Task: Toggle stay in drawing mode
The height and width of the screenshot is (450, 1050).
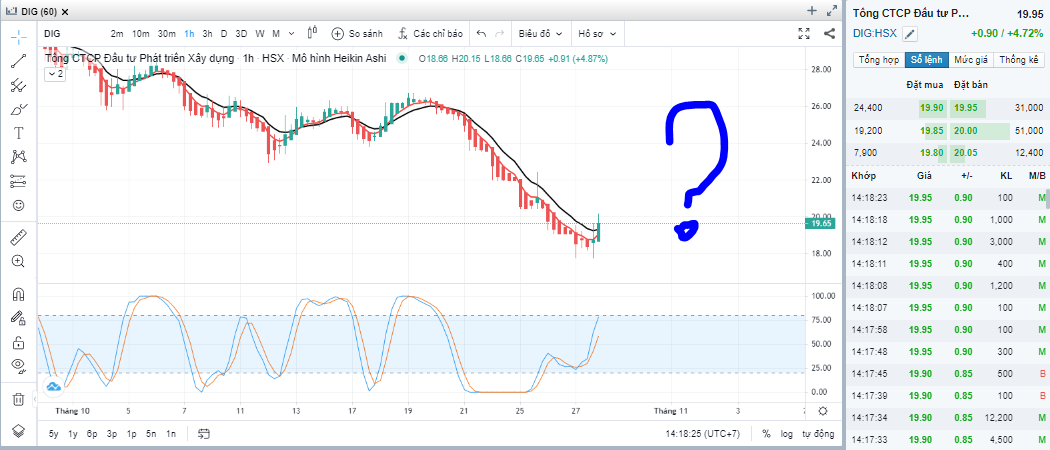Action: pos(19,318)
